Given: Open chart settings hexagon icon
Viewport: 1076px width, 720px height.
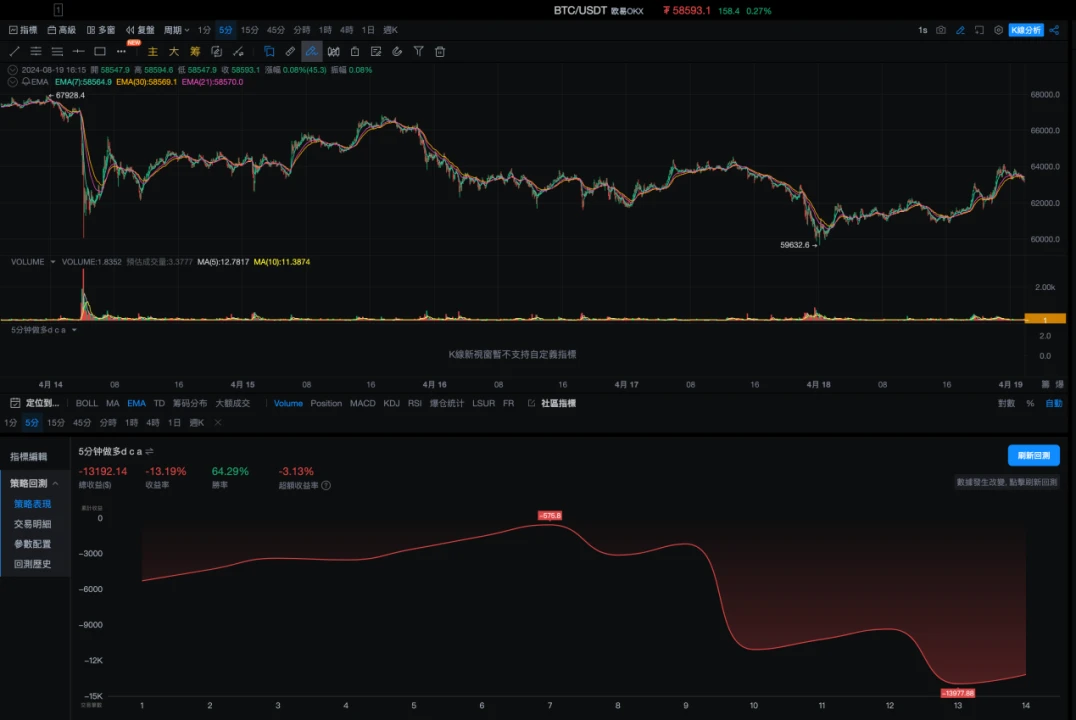Looking at the screenshot, I should (998, 30).
